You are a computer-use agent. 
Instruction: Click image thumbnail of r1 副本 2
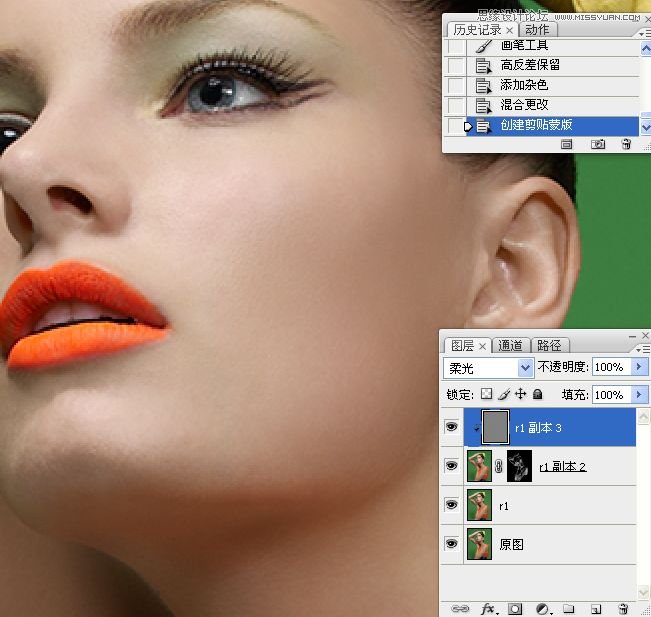click(x=480, y=466)
